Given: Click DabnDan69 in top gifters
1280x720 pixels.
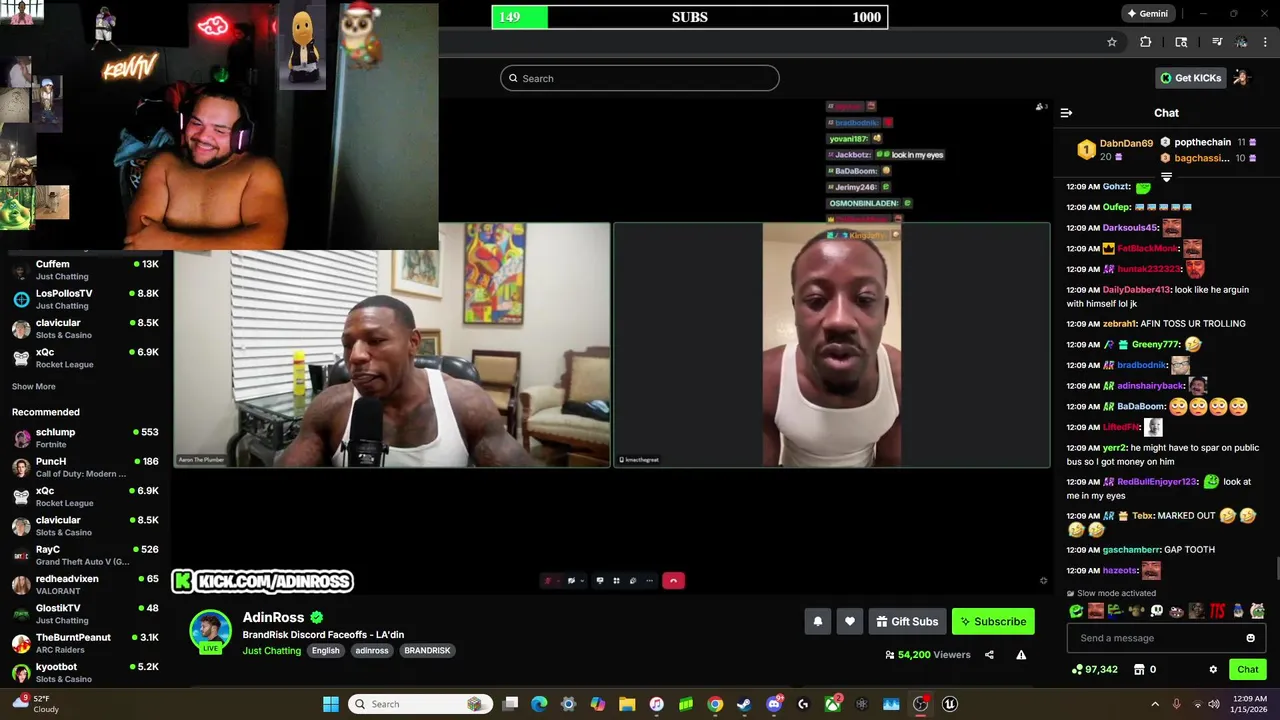Looking at the screenshot, I should click(1126, 143).
